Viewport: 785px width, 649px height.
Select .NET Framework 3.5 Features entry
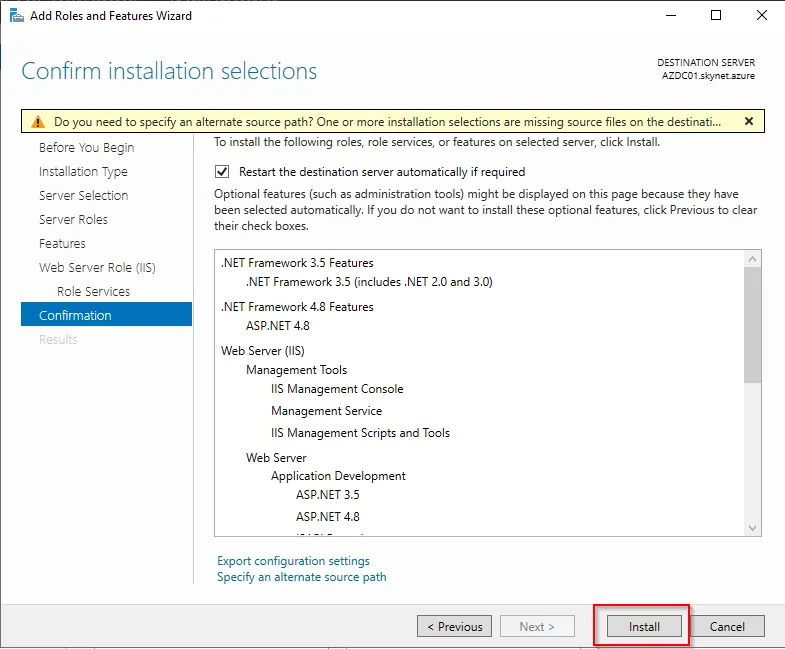click(297, 263)
